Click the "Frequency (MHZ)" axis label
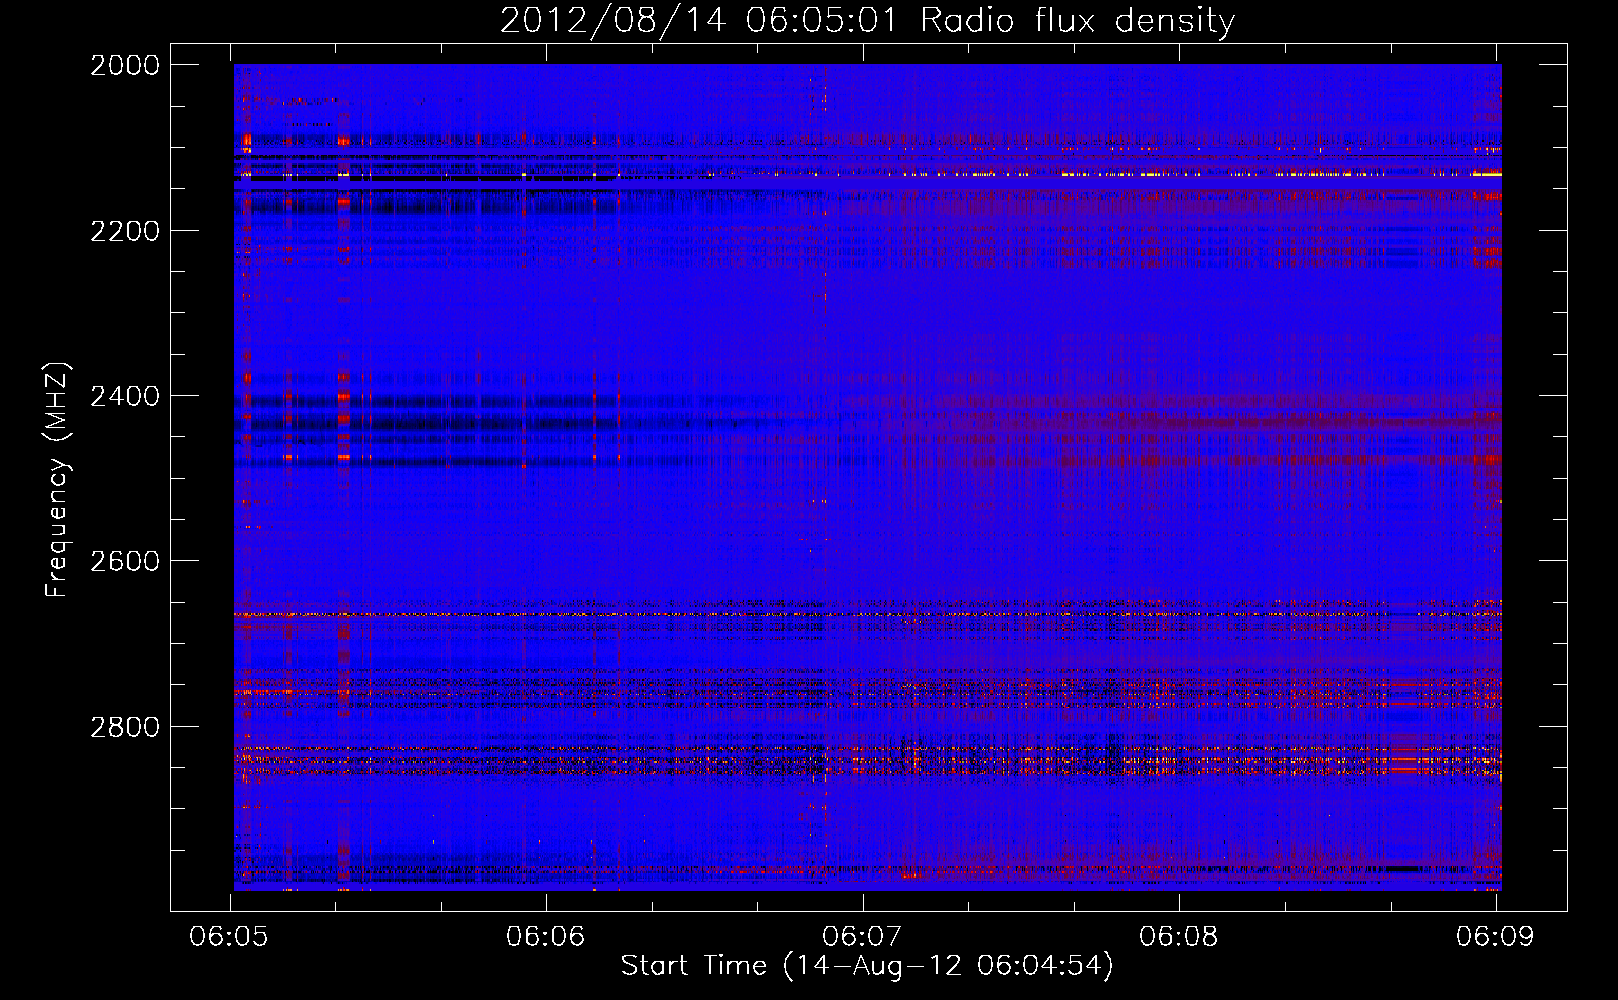 [57, 480]
